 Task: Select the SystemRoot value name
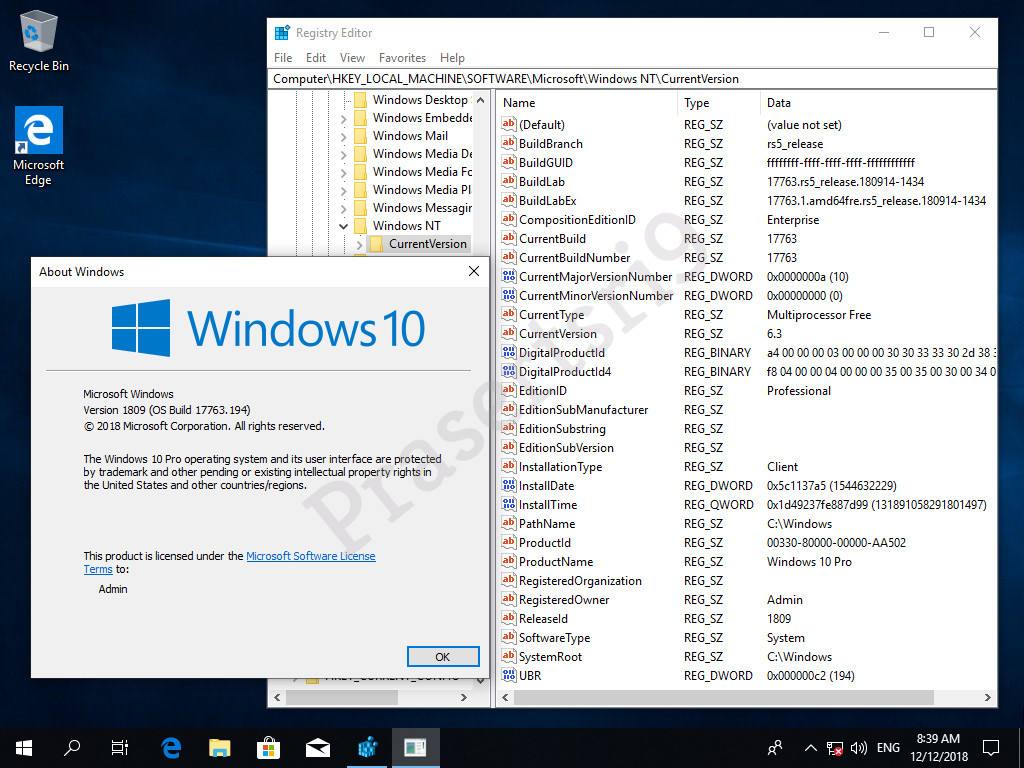(x=550, y=656)
